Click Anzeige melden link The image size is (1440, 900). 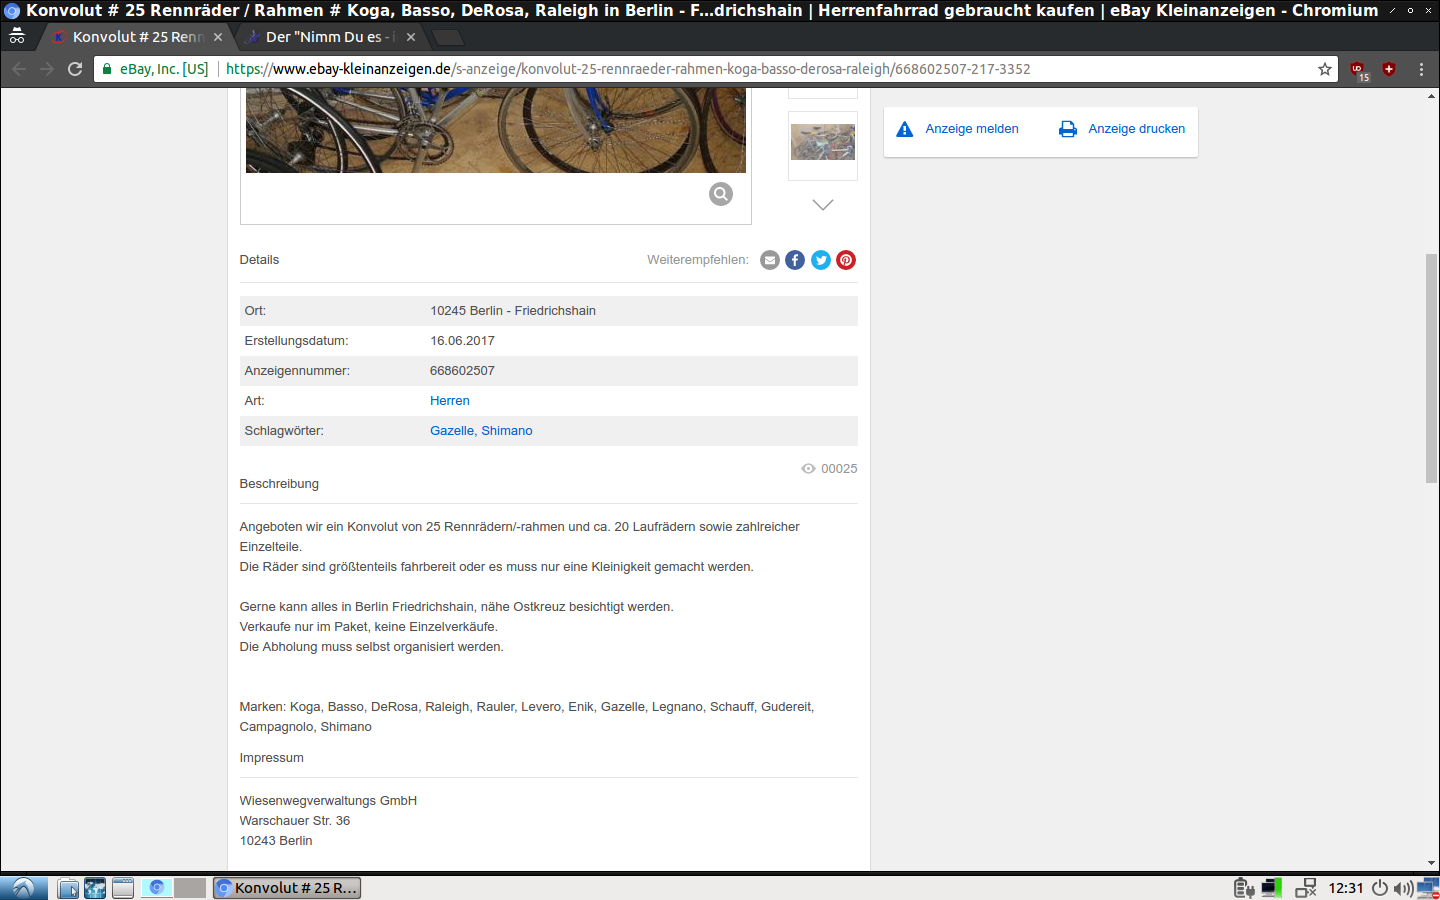coord(972,129)
